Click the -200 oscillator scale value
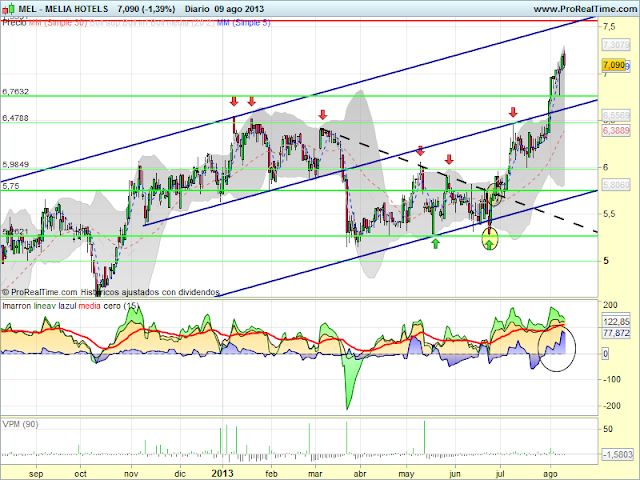The image size is (640, 480). pos(611,406)
